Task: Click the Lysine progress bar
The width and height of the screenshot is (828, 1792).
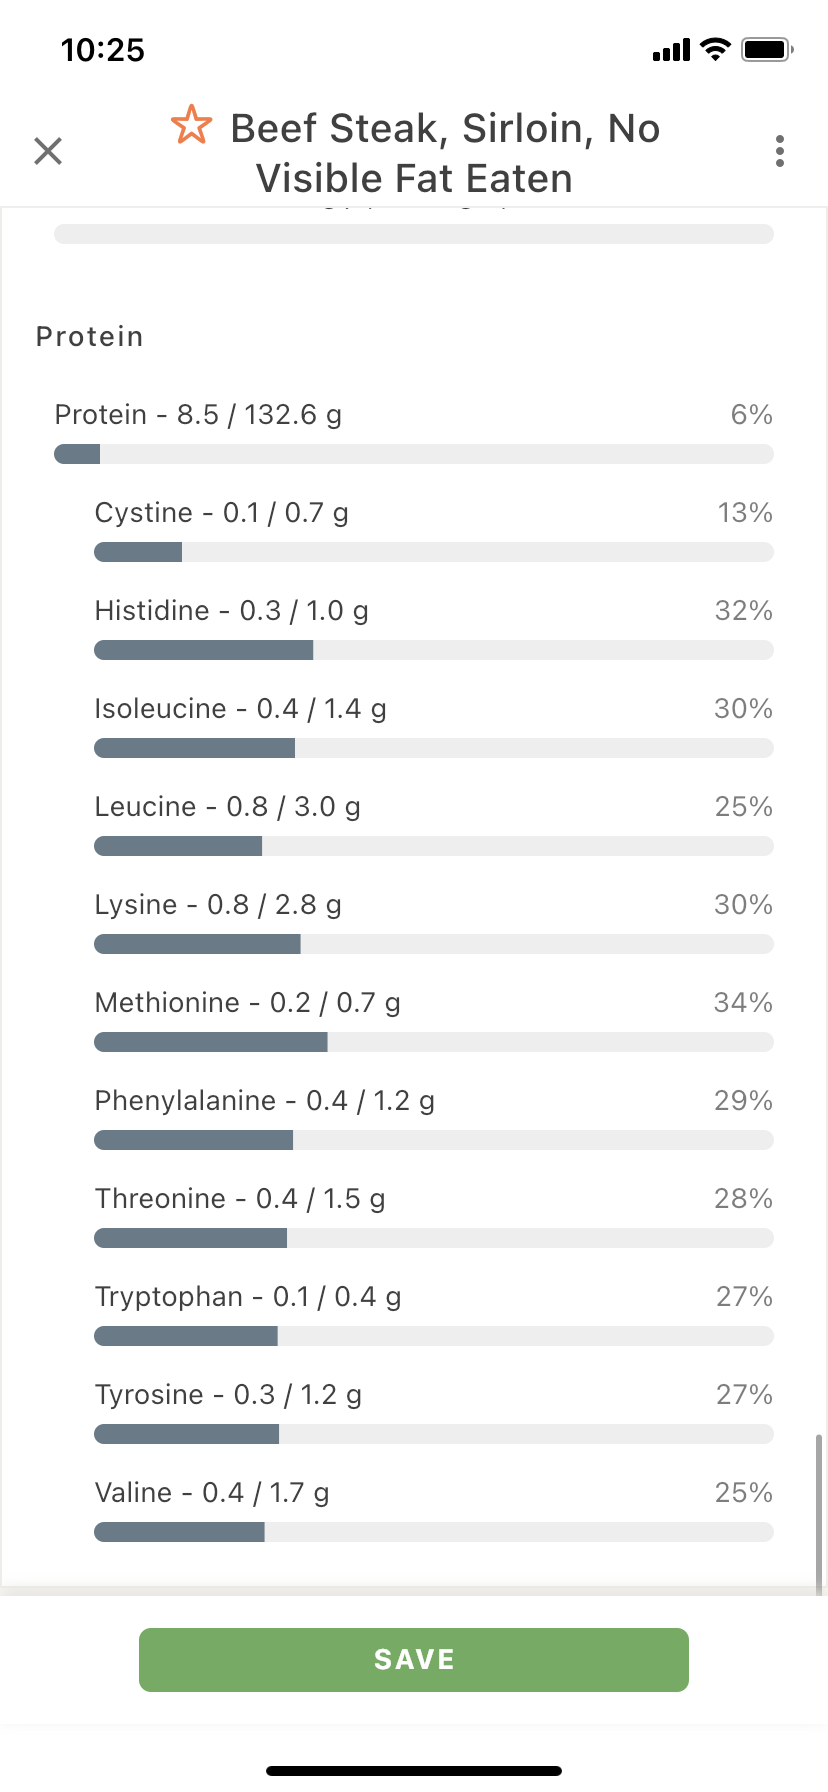Action: [x=434, y=944]
